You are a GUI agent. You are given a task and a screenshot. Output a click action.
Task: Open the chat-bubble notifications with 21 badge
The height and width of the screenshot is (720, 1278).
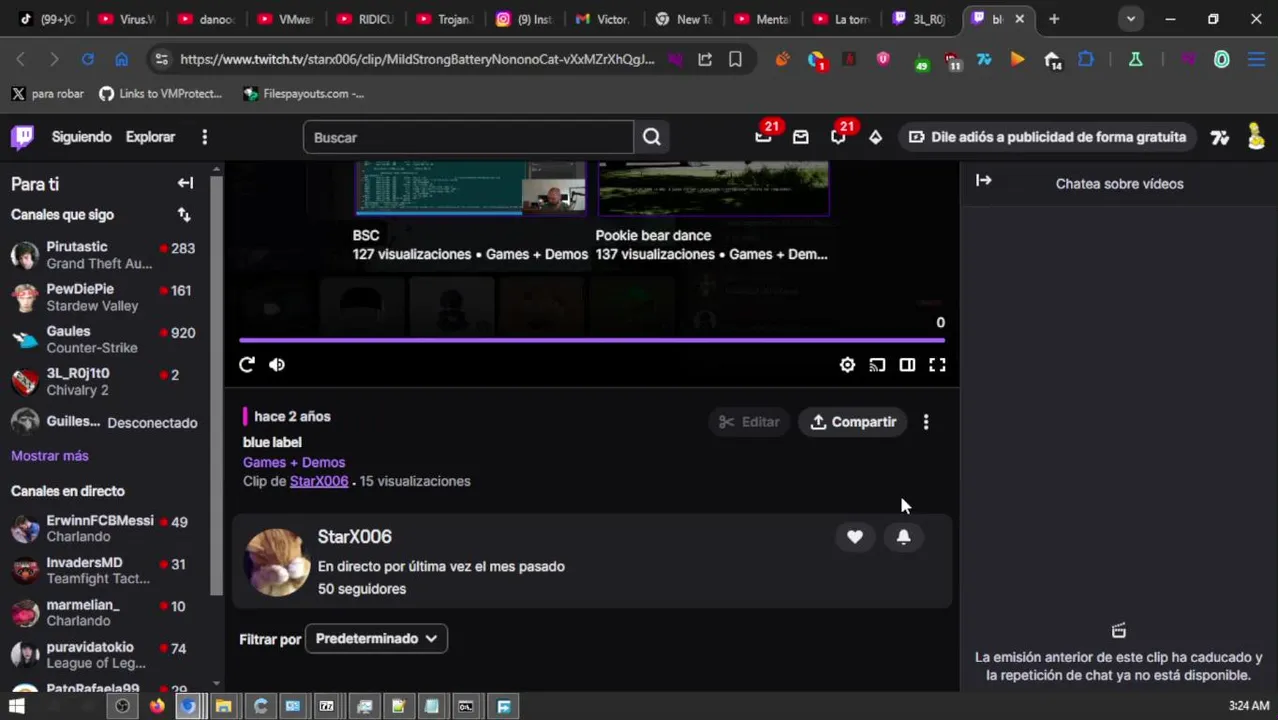click(x=839, y=135)
